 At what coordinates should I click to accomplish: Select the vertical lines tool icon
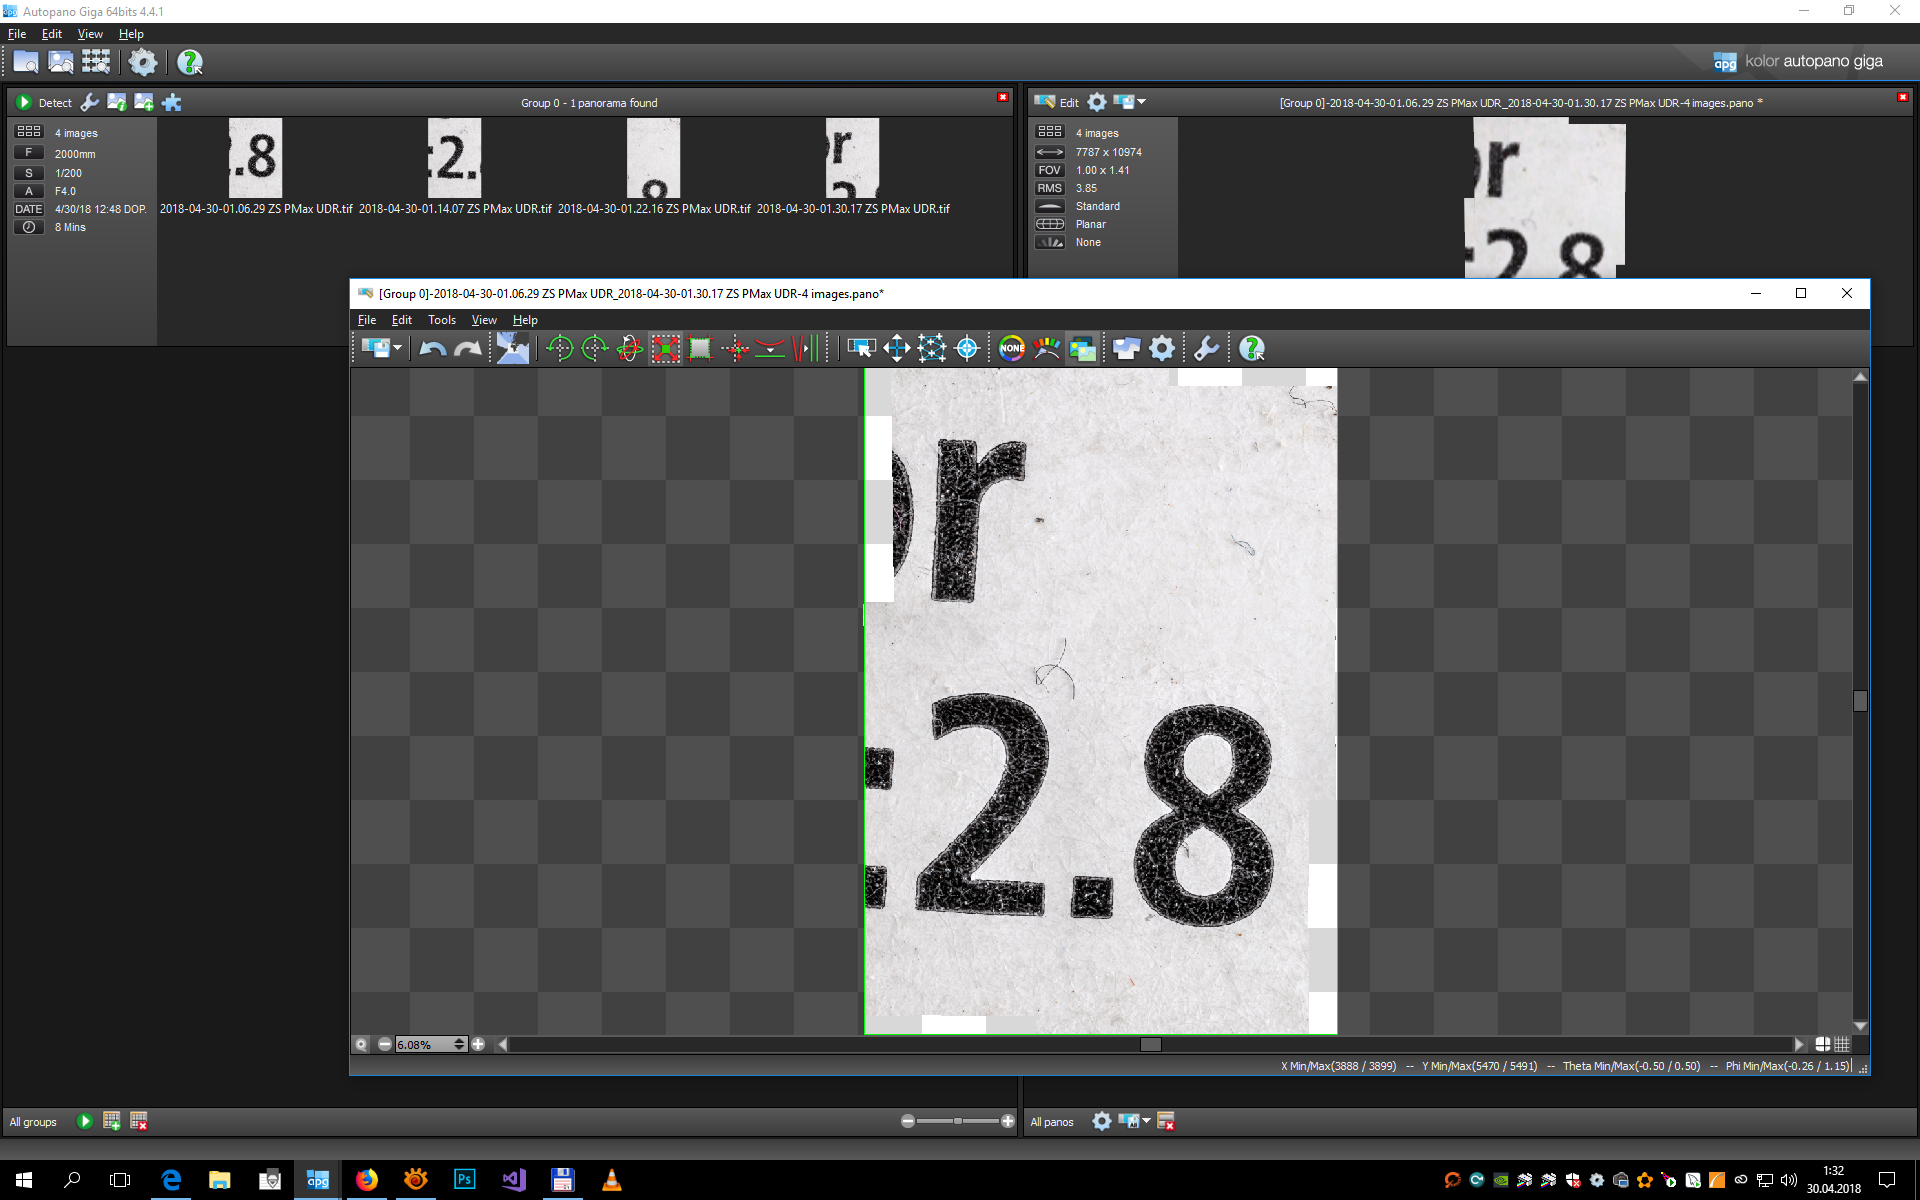(x=805, y=348)
